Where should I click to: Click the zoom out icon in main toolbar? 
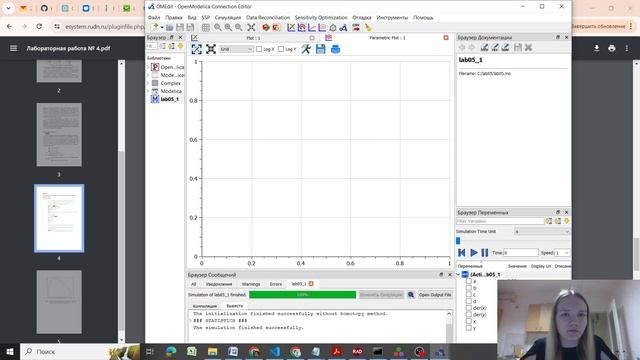[238, 27]
